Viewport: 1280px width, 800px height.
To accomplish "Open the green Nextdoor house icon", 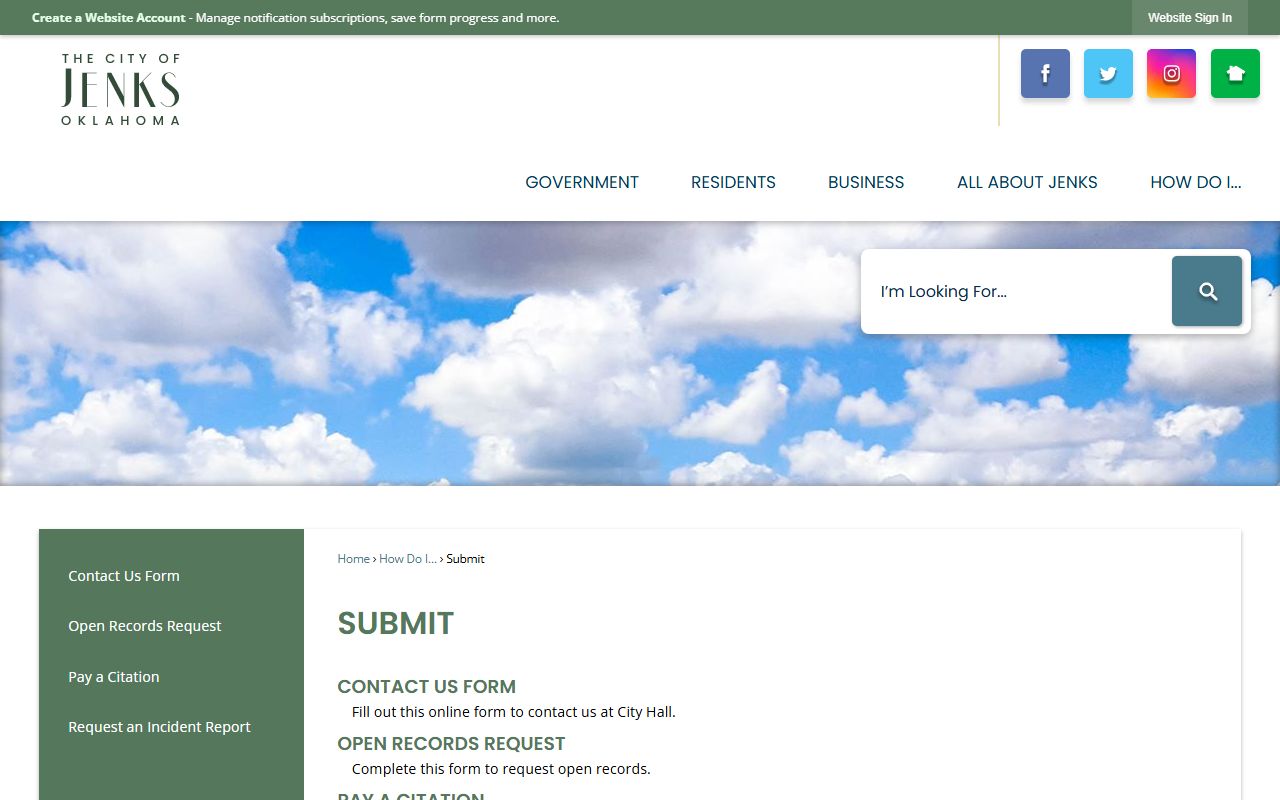I will click(1235, 73).
